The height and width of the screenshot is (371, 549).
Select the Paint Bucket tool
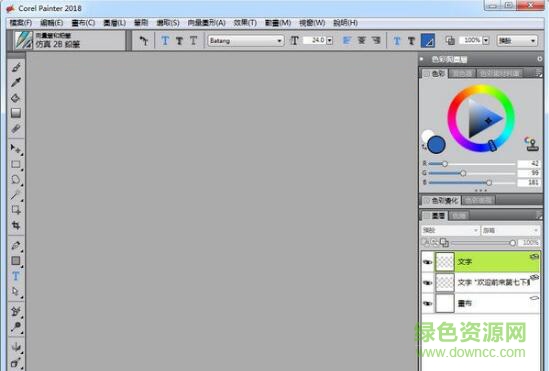tap(16, 98)
